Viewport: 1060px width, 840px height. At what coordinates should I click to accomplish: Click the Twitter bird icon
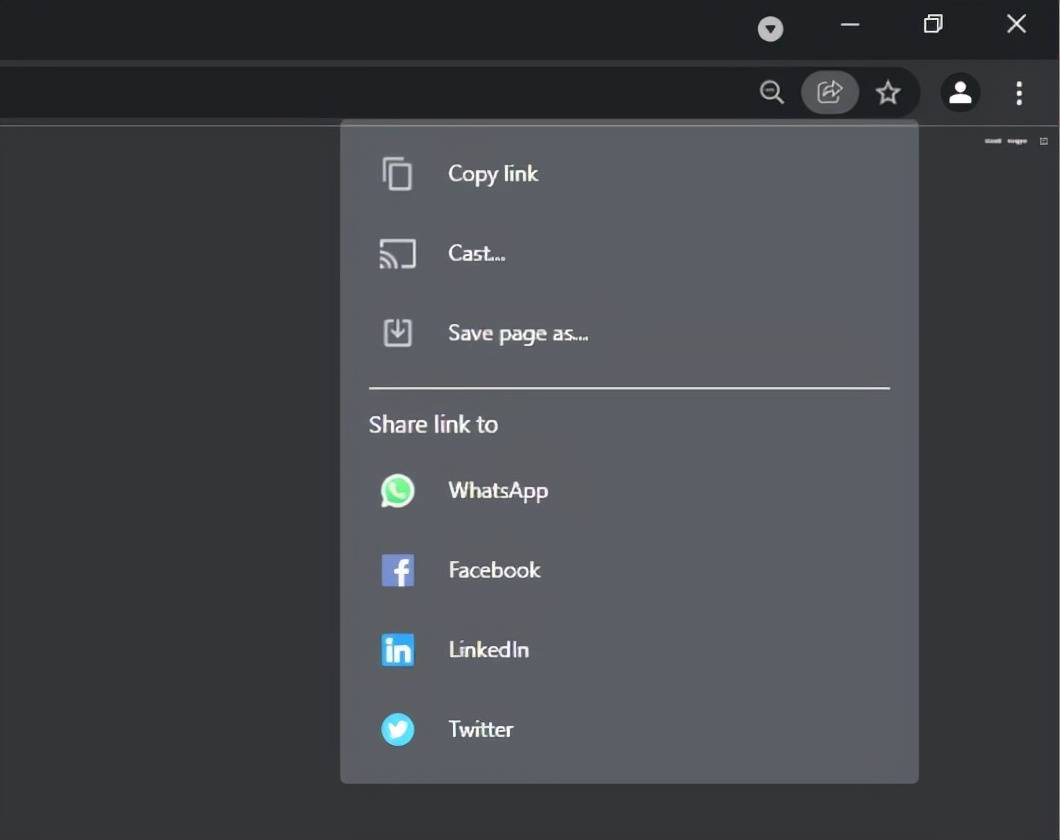click(x=397, y=730)
